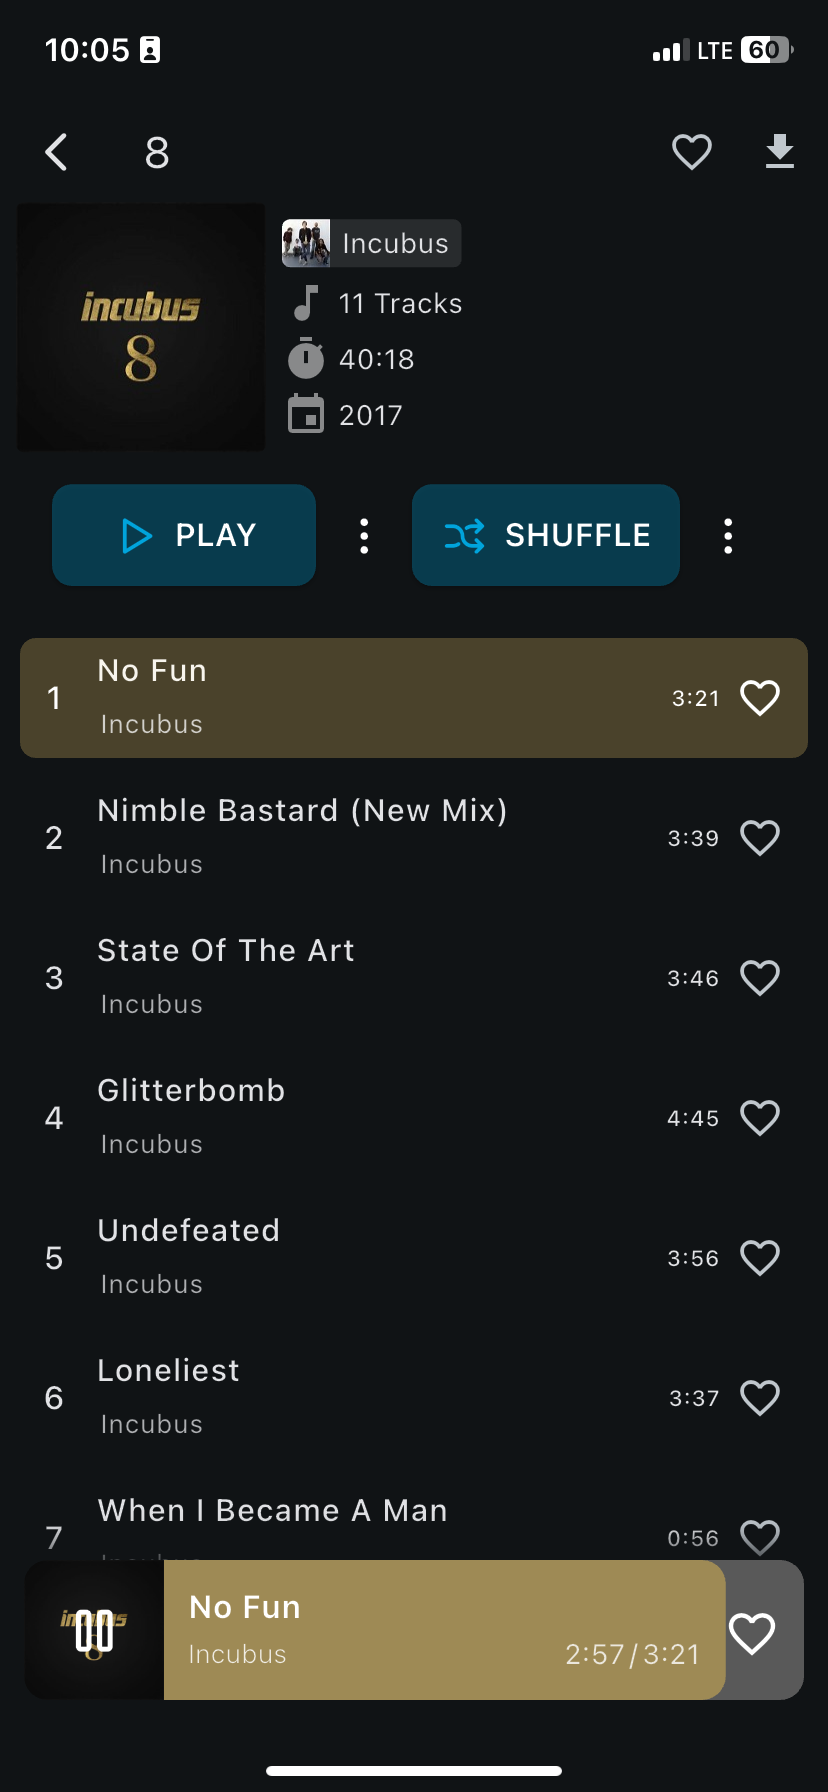828x1792 pixels.
Task: Like Nimble Bastard (New Mix)
Action: (759, 838)
